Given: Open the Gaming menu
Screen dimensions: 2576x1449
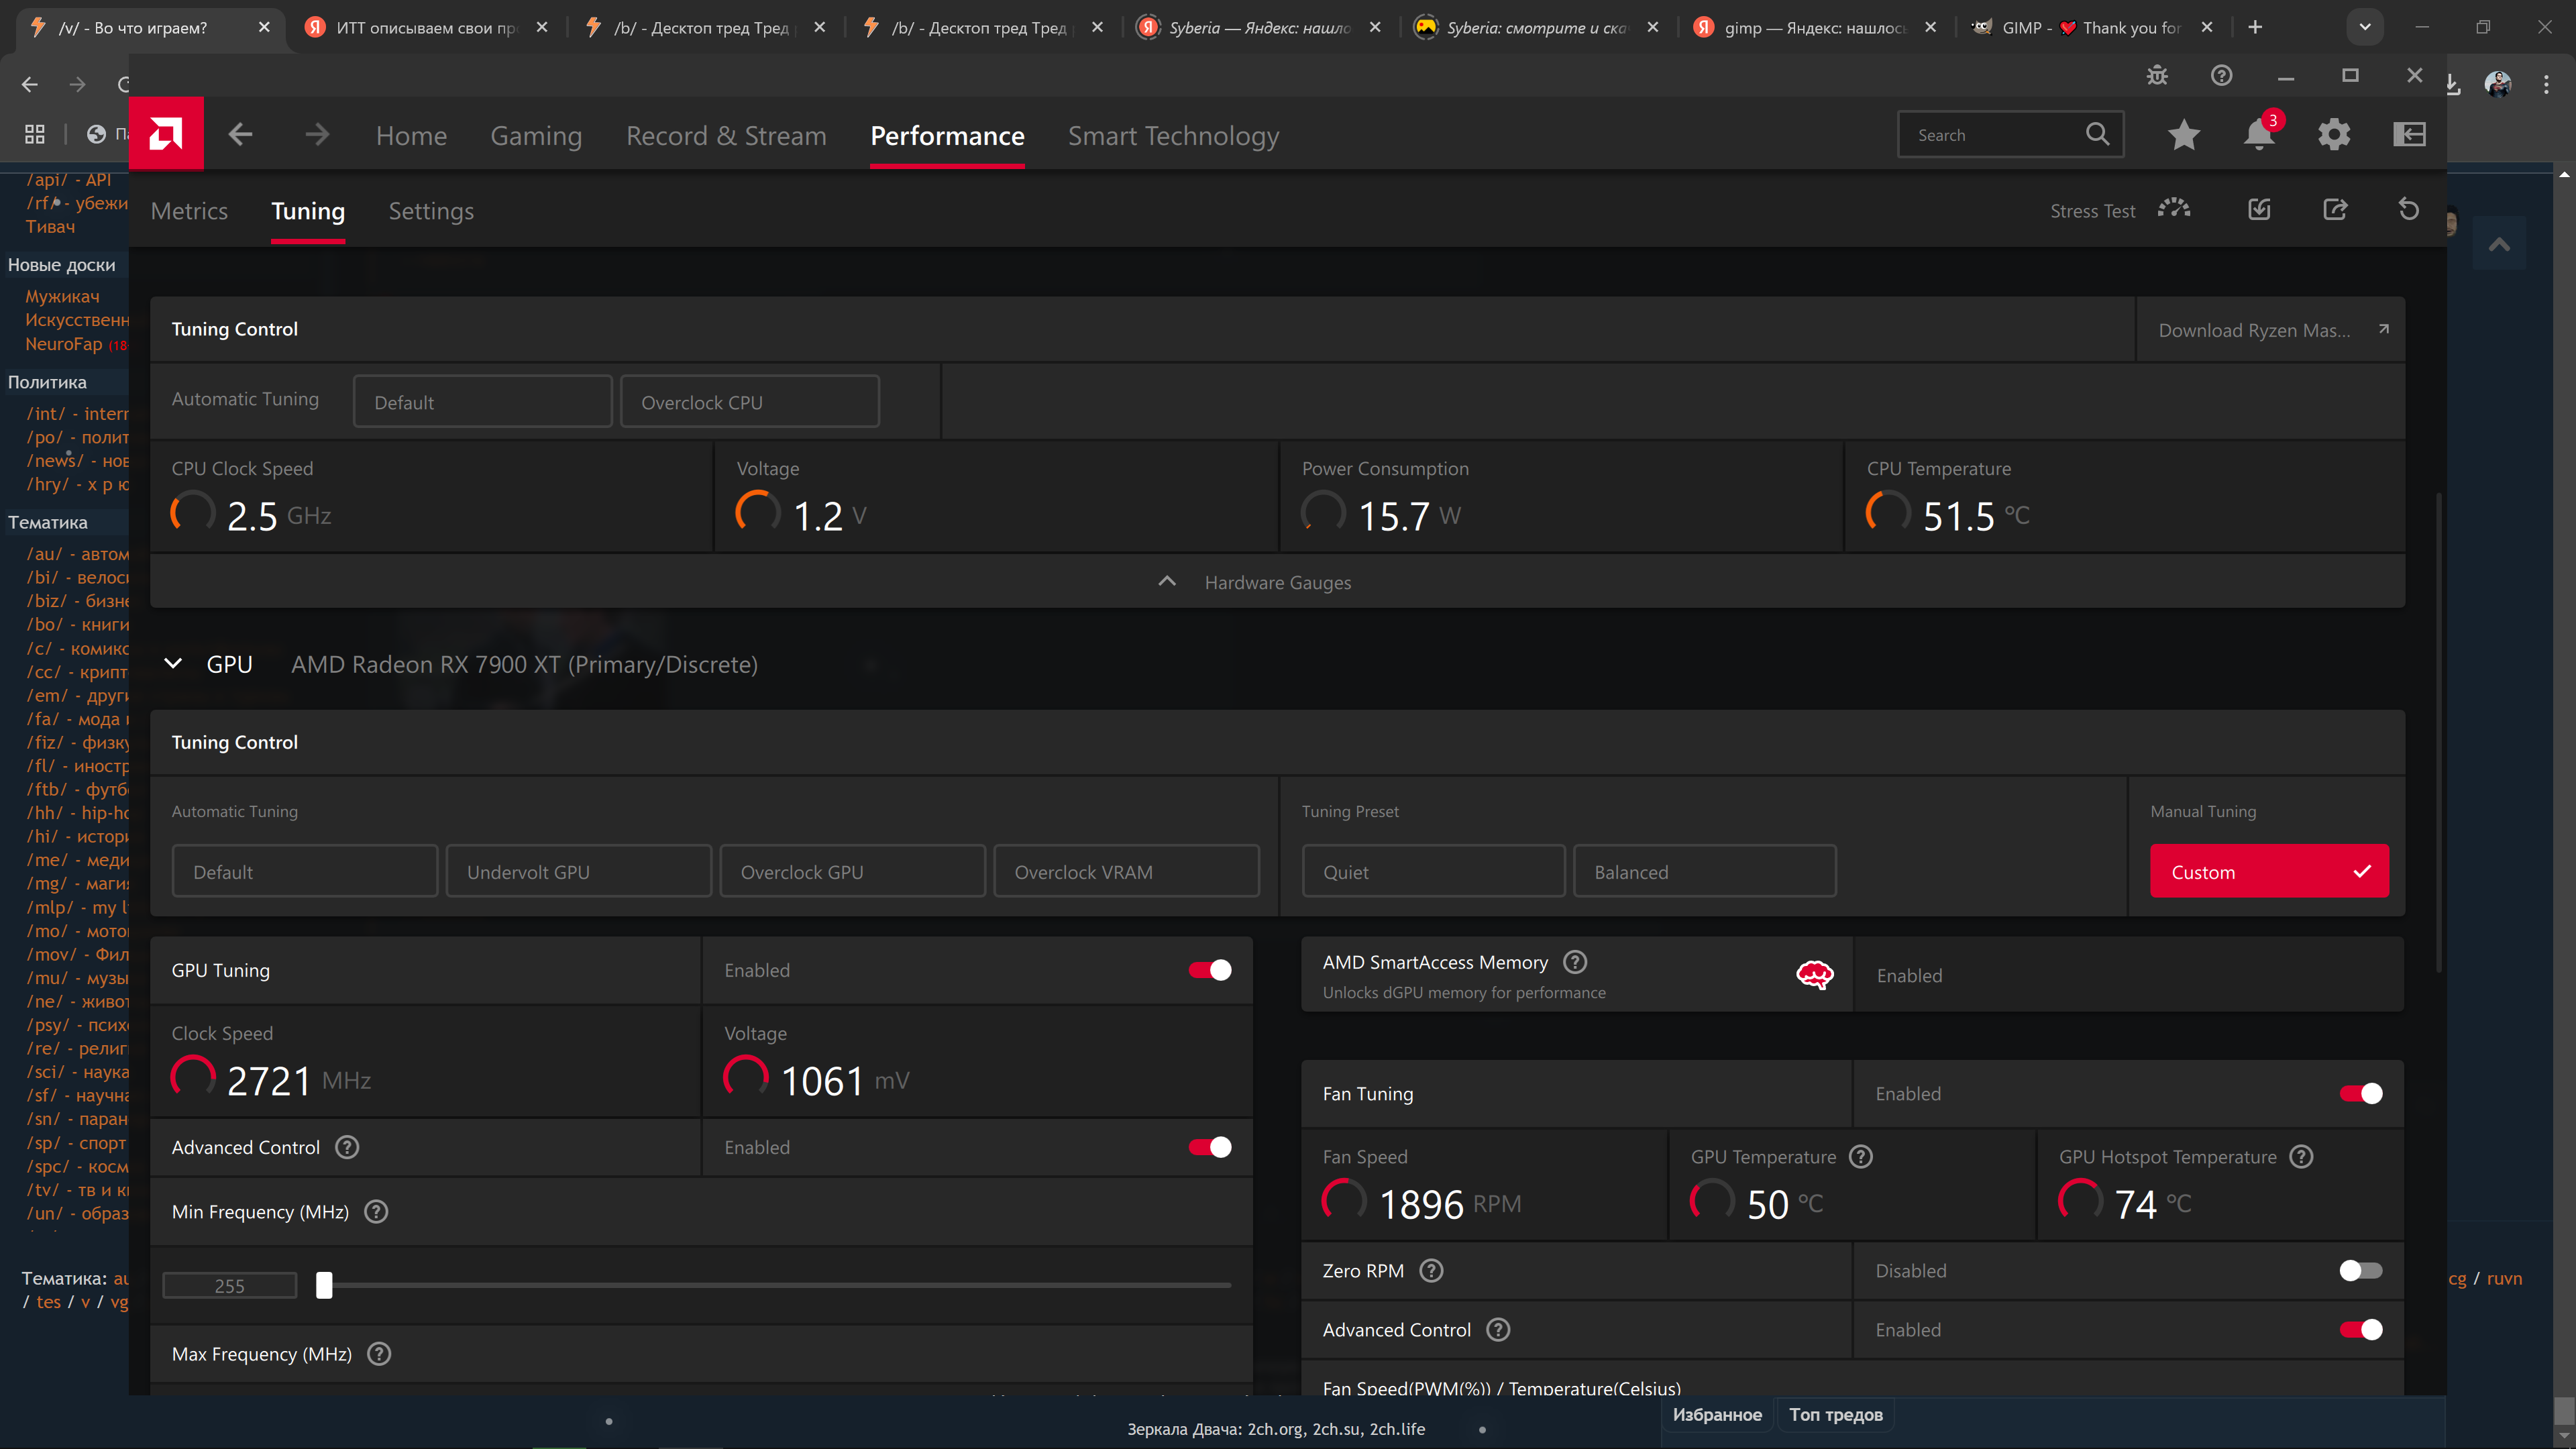Looking at the screenshot, I should click(535, 136).
